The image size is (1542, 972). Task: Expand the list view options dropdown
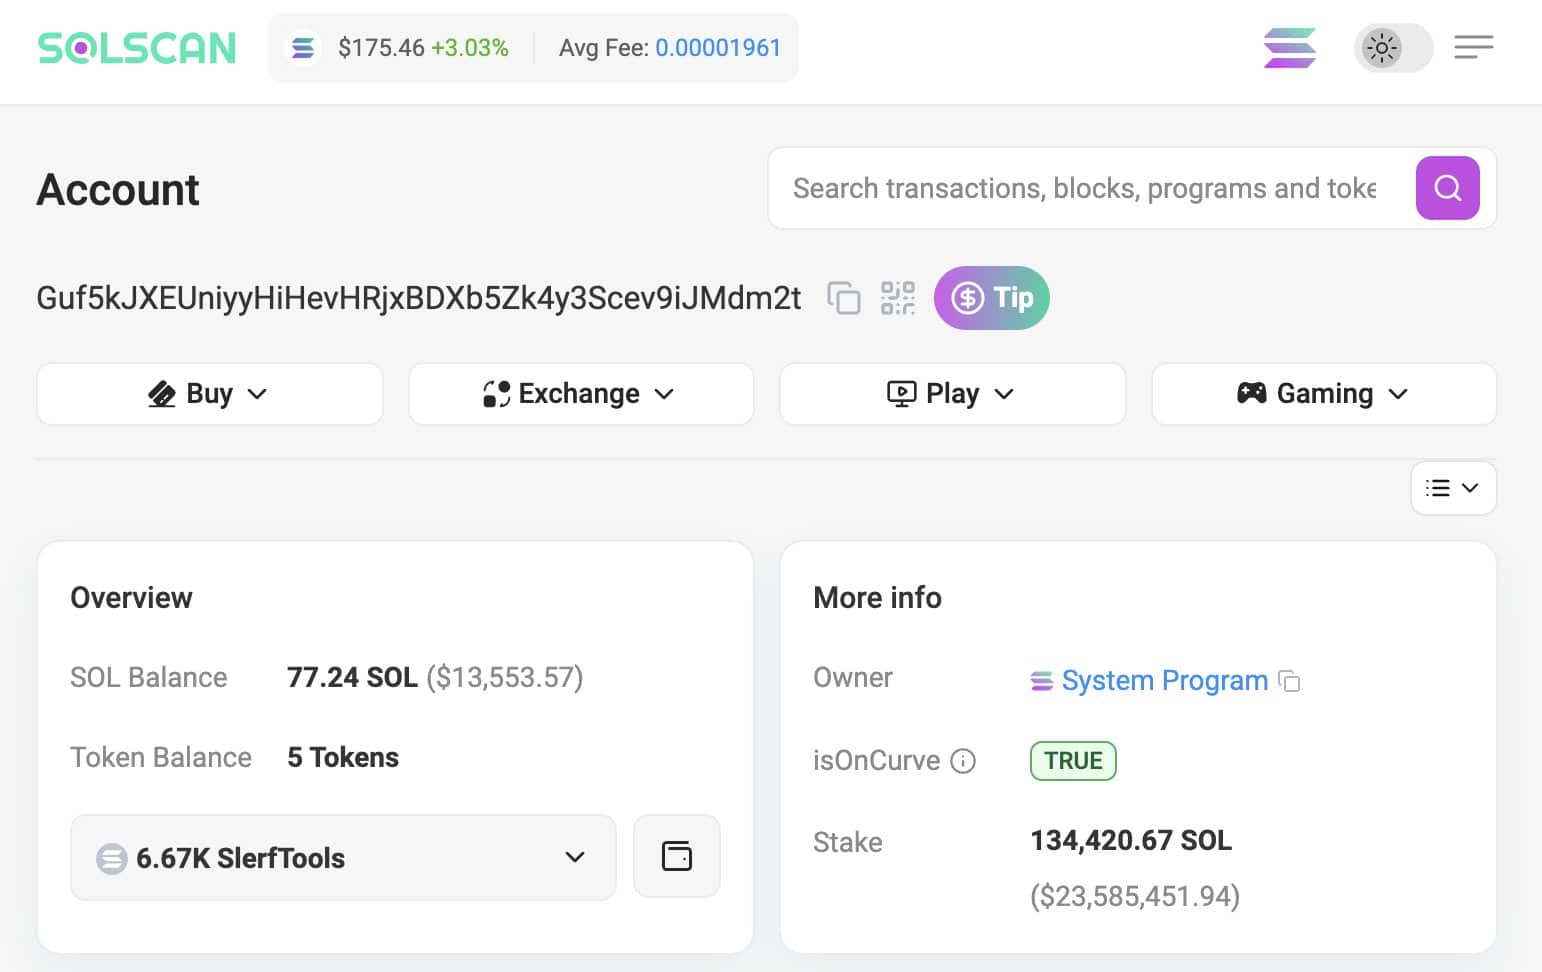pyautogui.click(x=1453, y=488)
